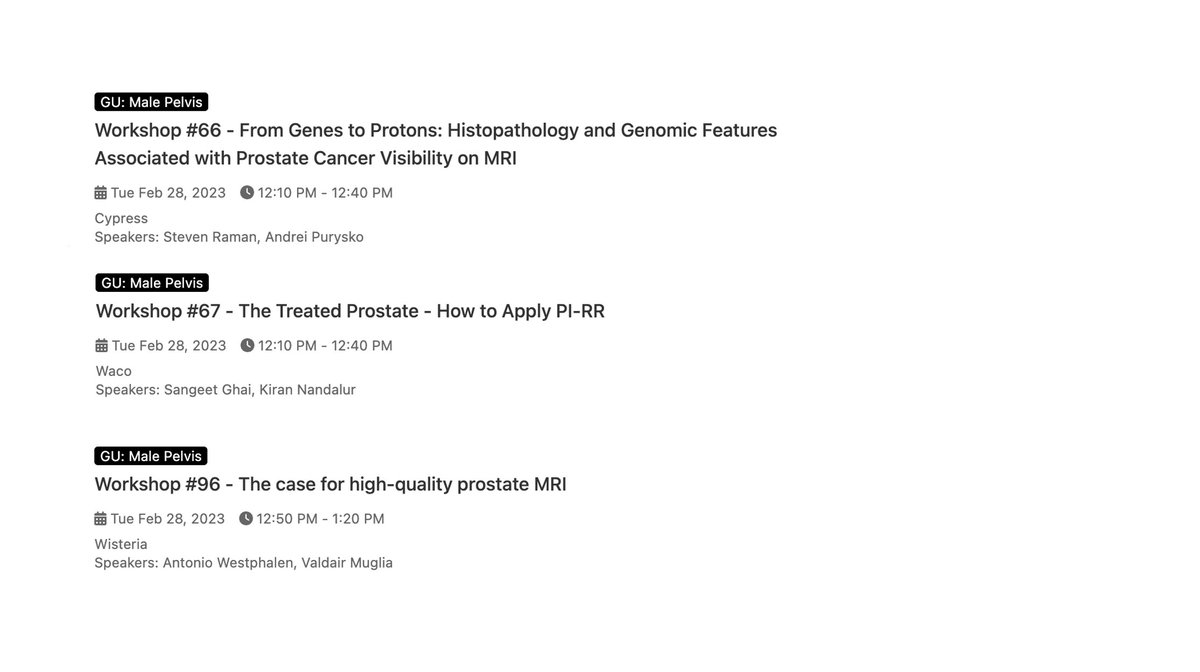Click calendar icon for Workshop #66 date
Viewport: 1200px width, 672px height.
tap(100, 192)
